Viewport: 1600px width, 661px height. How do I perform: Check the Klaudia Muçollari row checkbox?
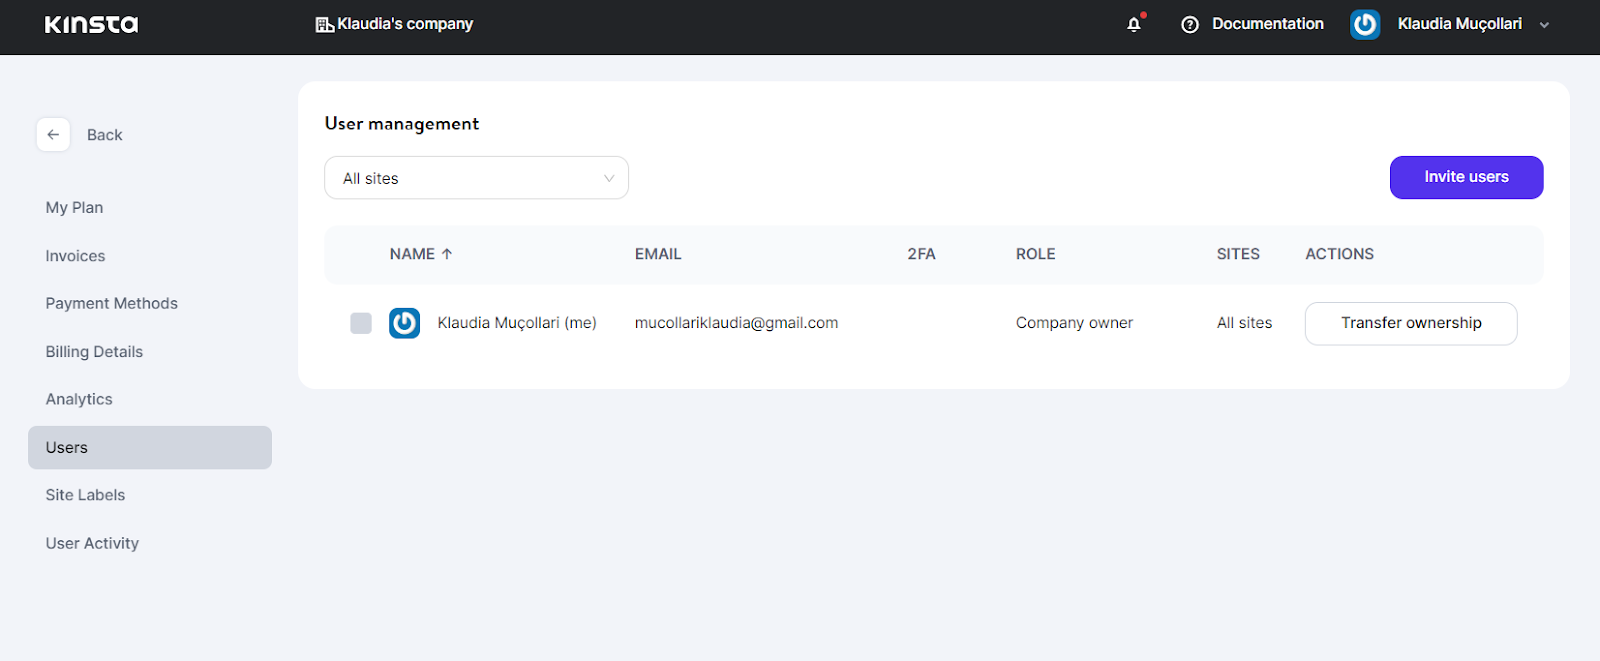coord(361,323)
